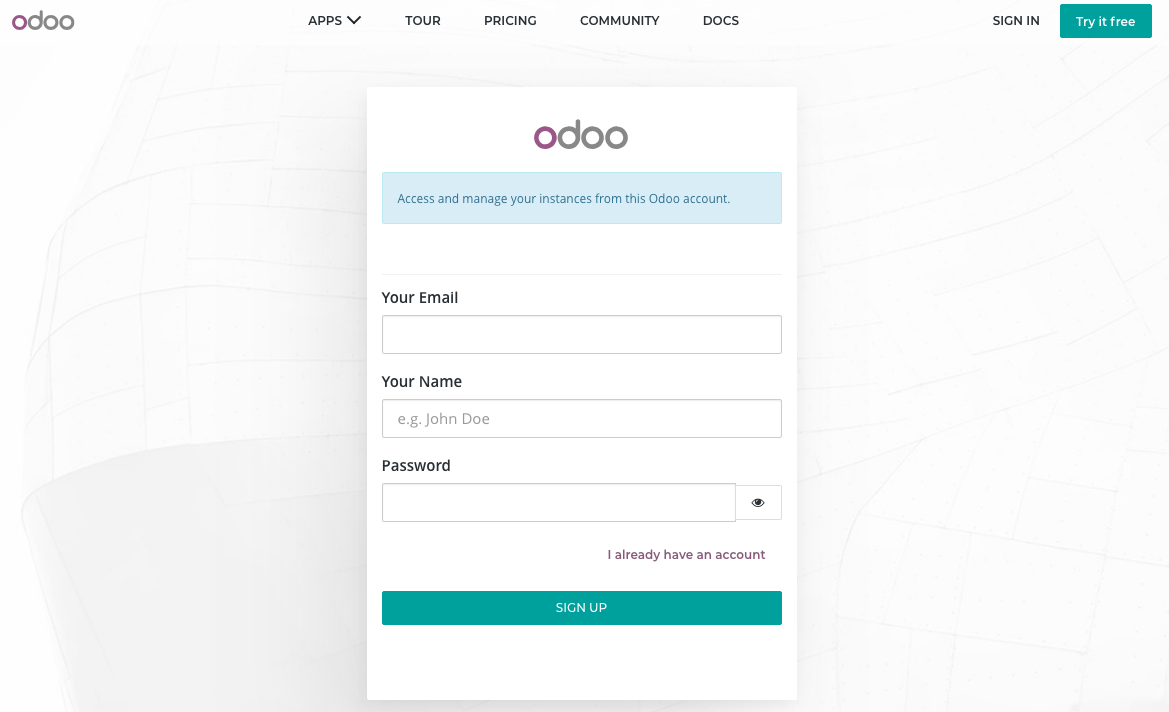
Task: Click the Odoo logo above the signup form
Action: 581,135
